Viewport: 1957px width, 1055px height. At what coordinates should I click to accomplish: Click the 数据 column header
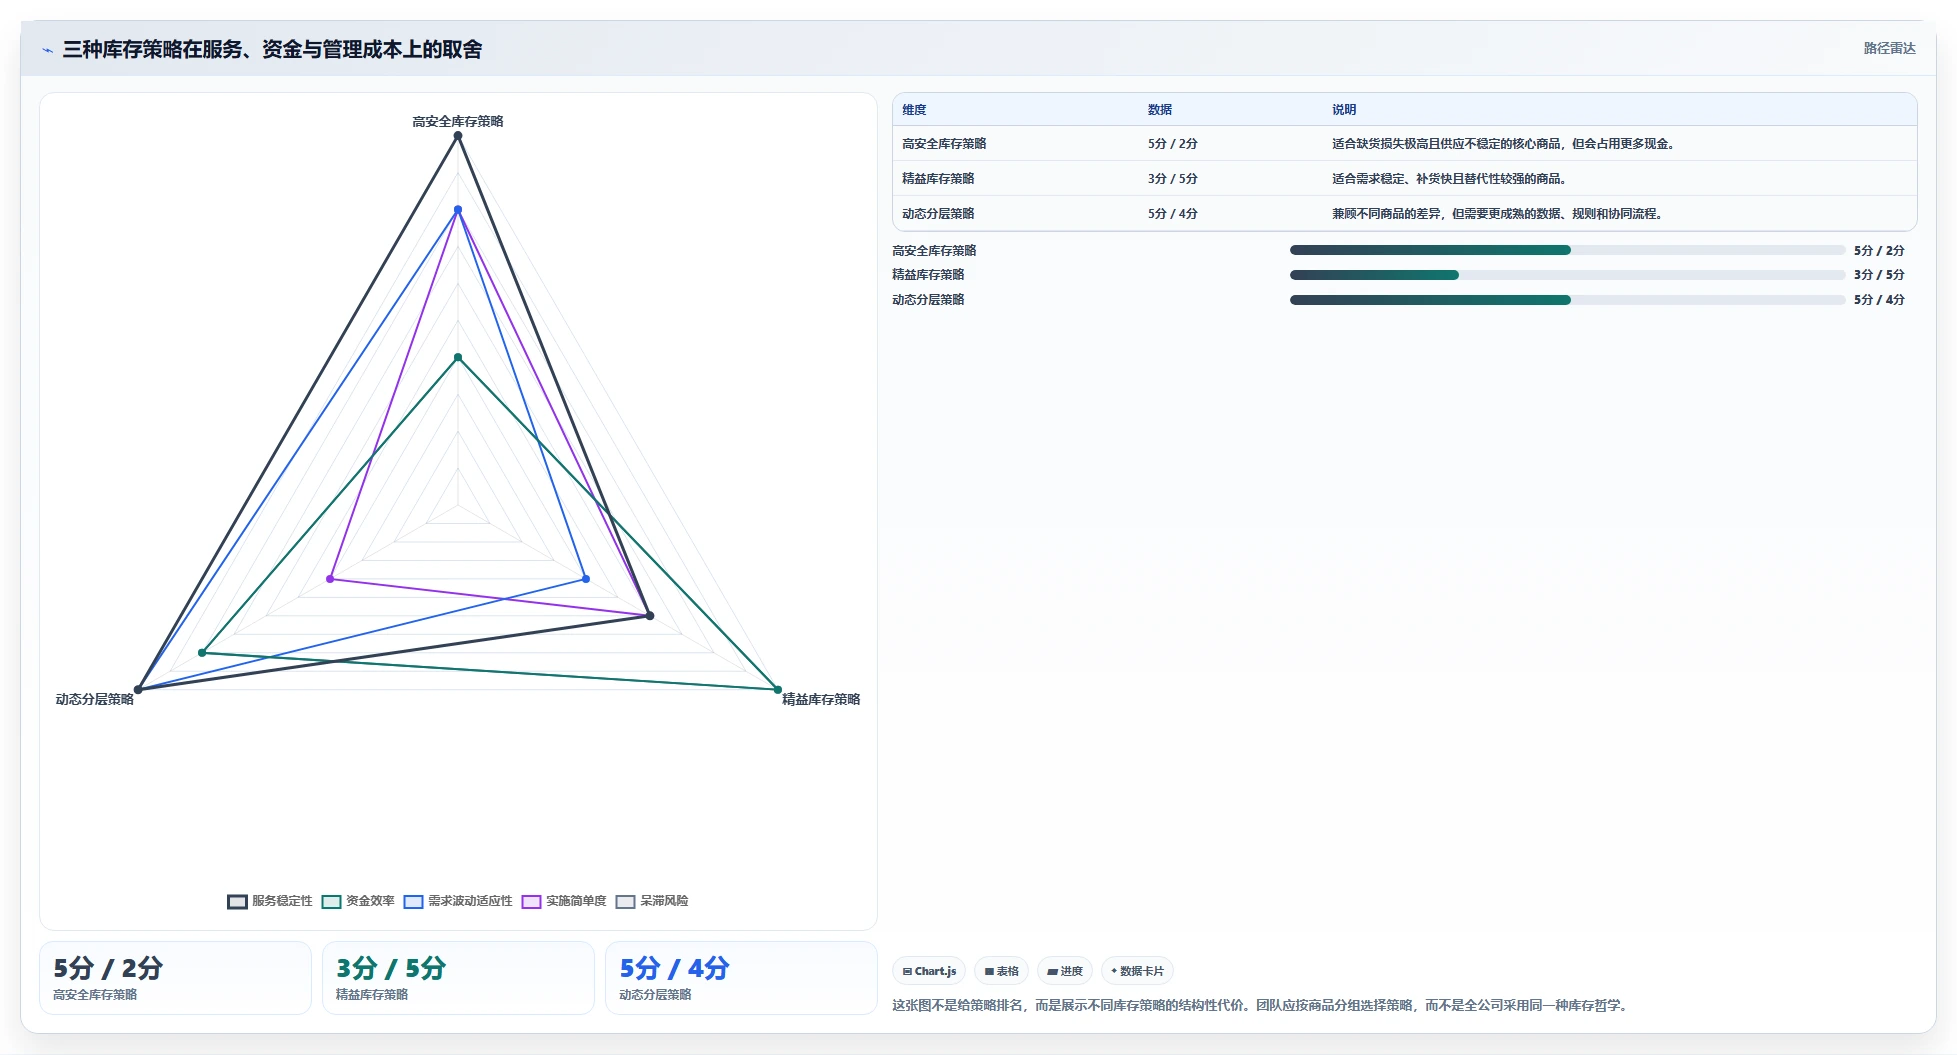pyautogui.click(x=1160, y=110)
